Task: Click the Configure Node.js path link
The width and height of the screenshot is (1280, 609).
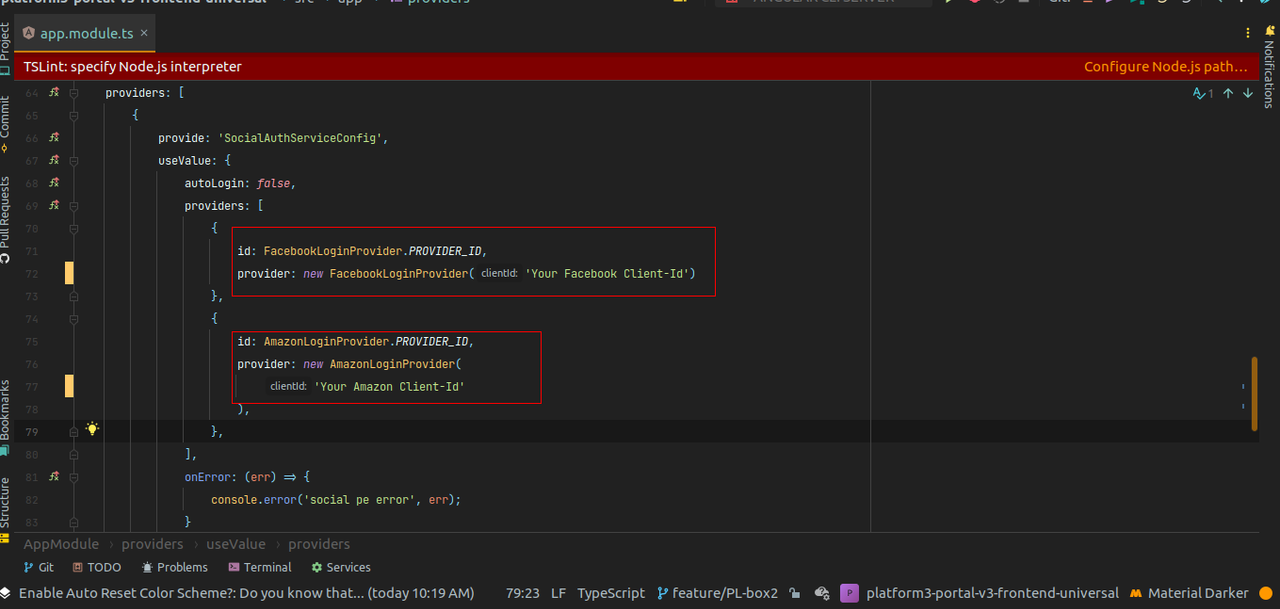Action: tap(1166, 67)
